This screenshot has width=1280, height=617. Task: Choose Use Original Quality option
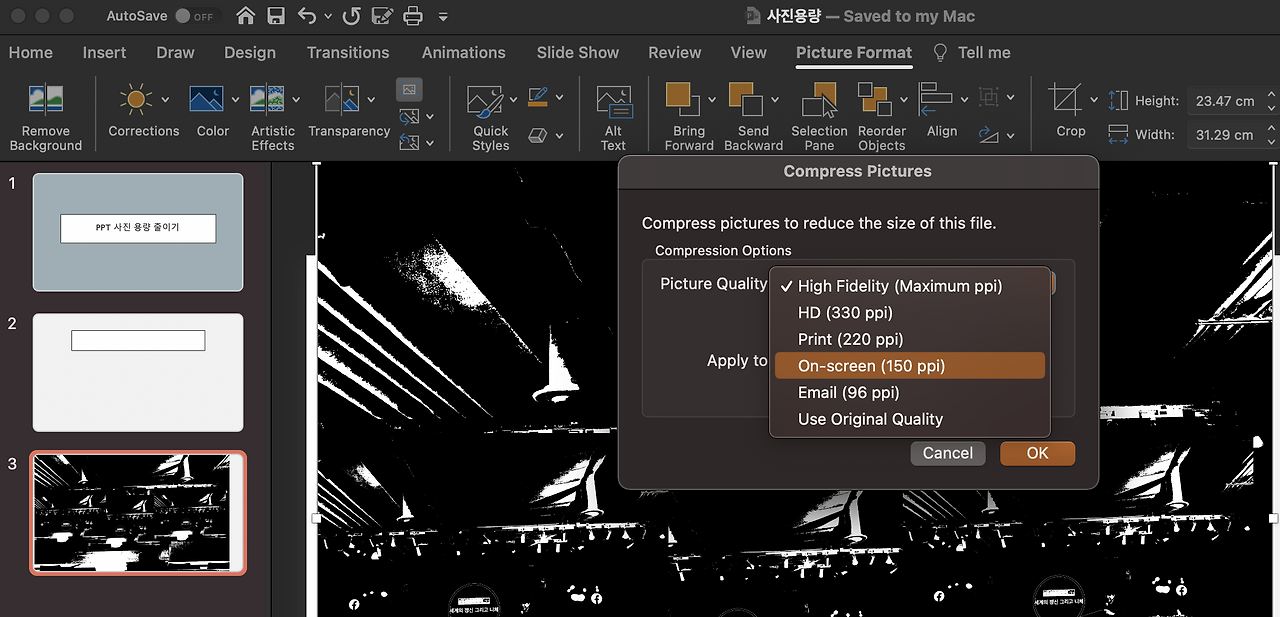[910, 419]
